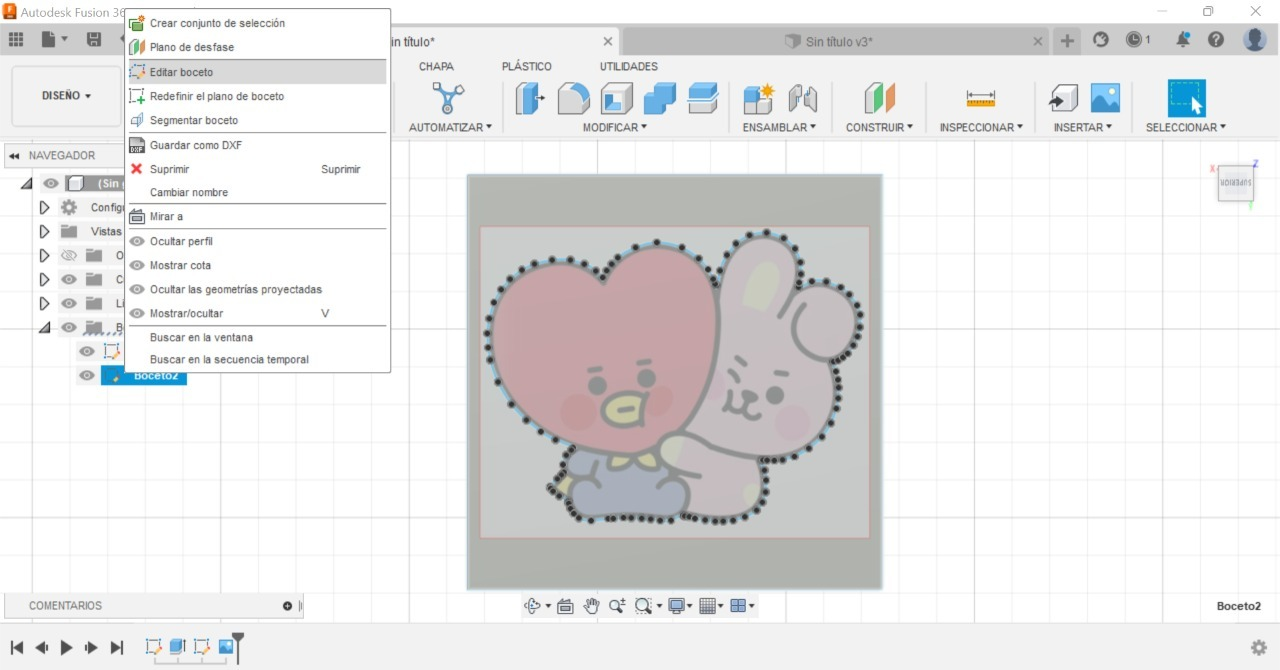Open the MODIFICAR dropdown menu

tap(615, 127)
